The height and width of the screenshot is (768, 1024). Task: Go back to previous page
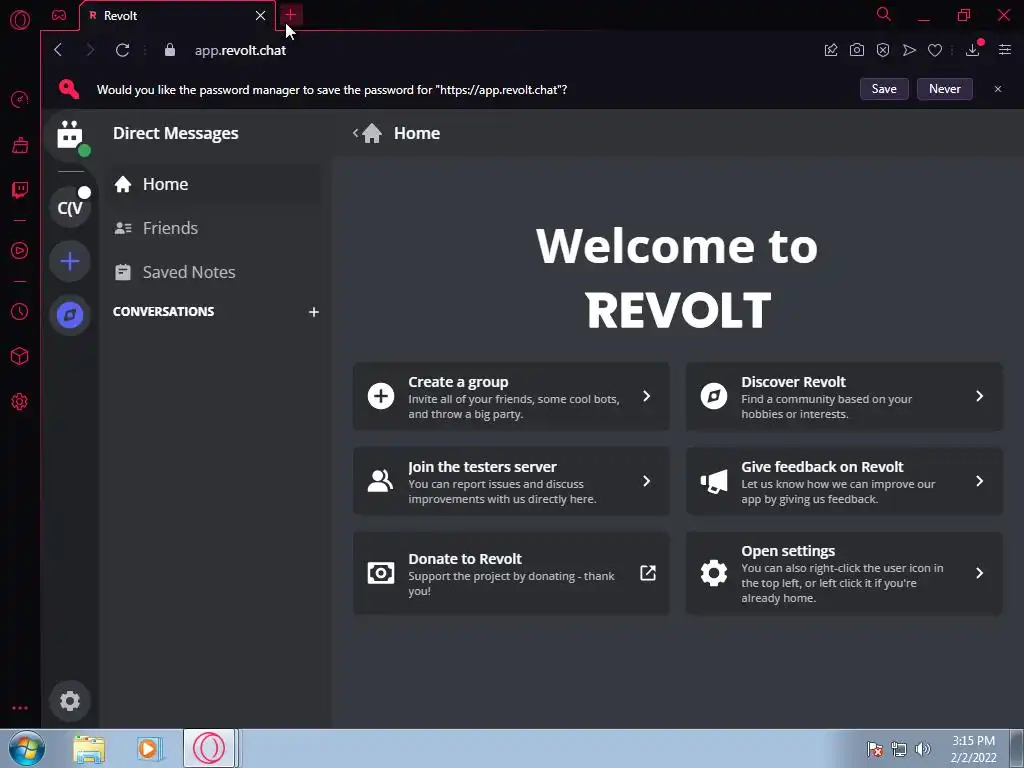point(58,50)
